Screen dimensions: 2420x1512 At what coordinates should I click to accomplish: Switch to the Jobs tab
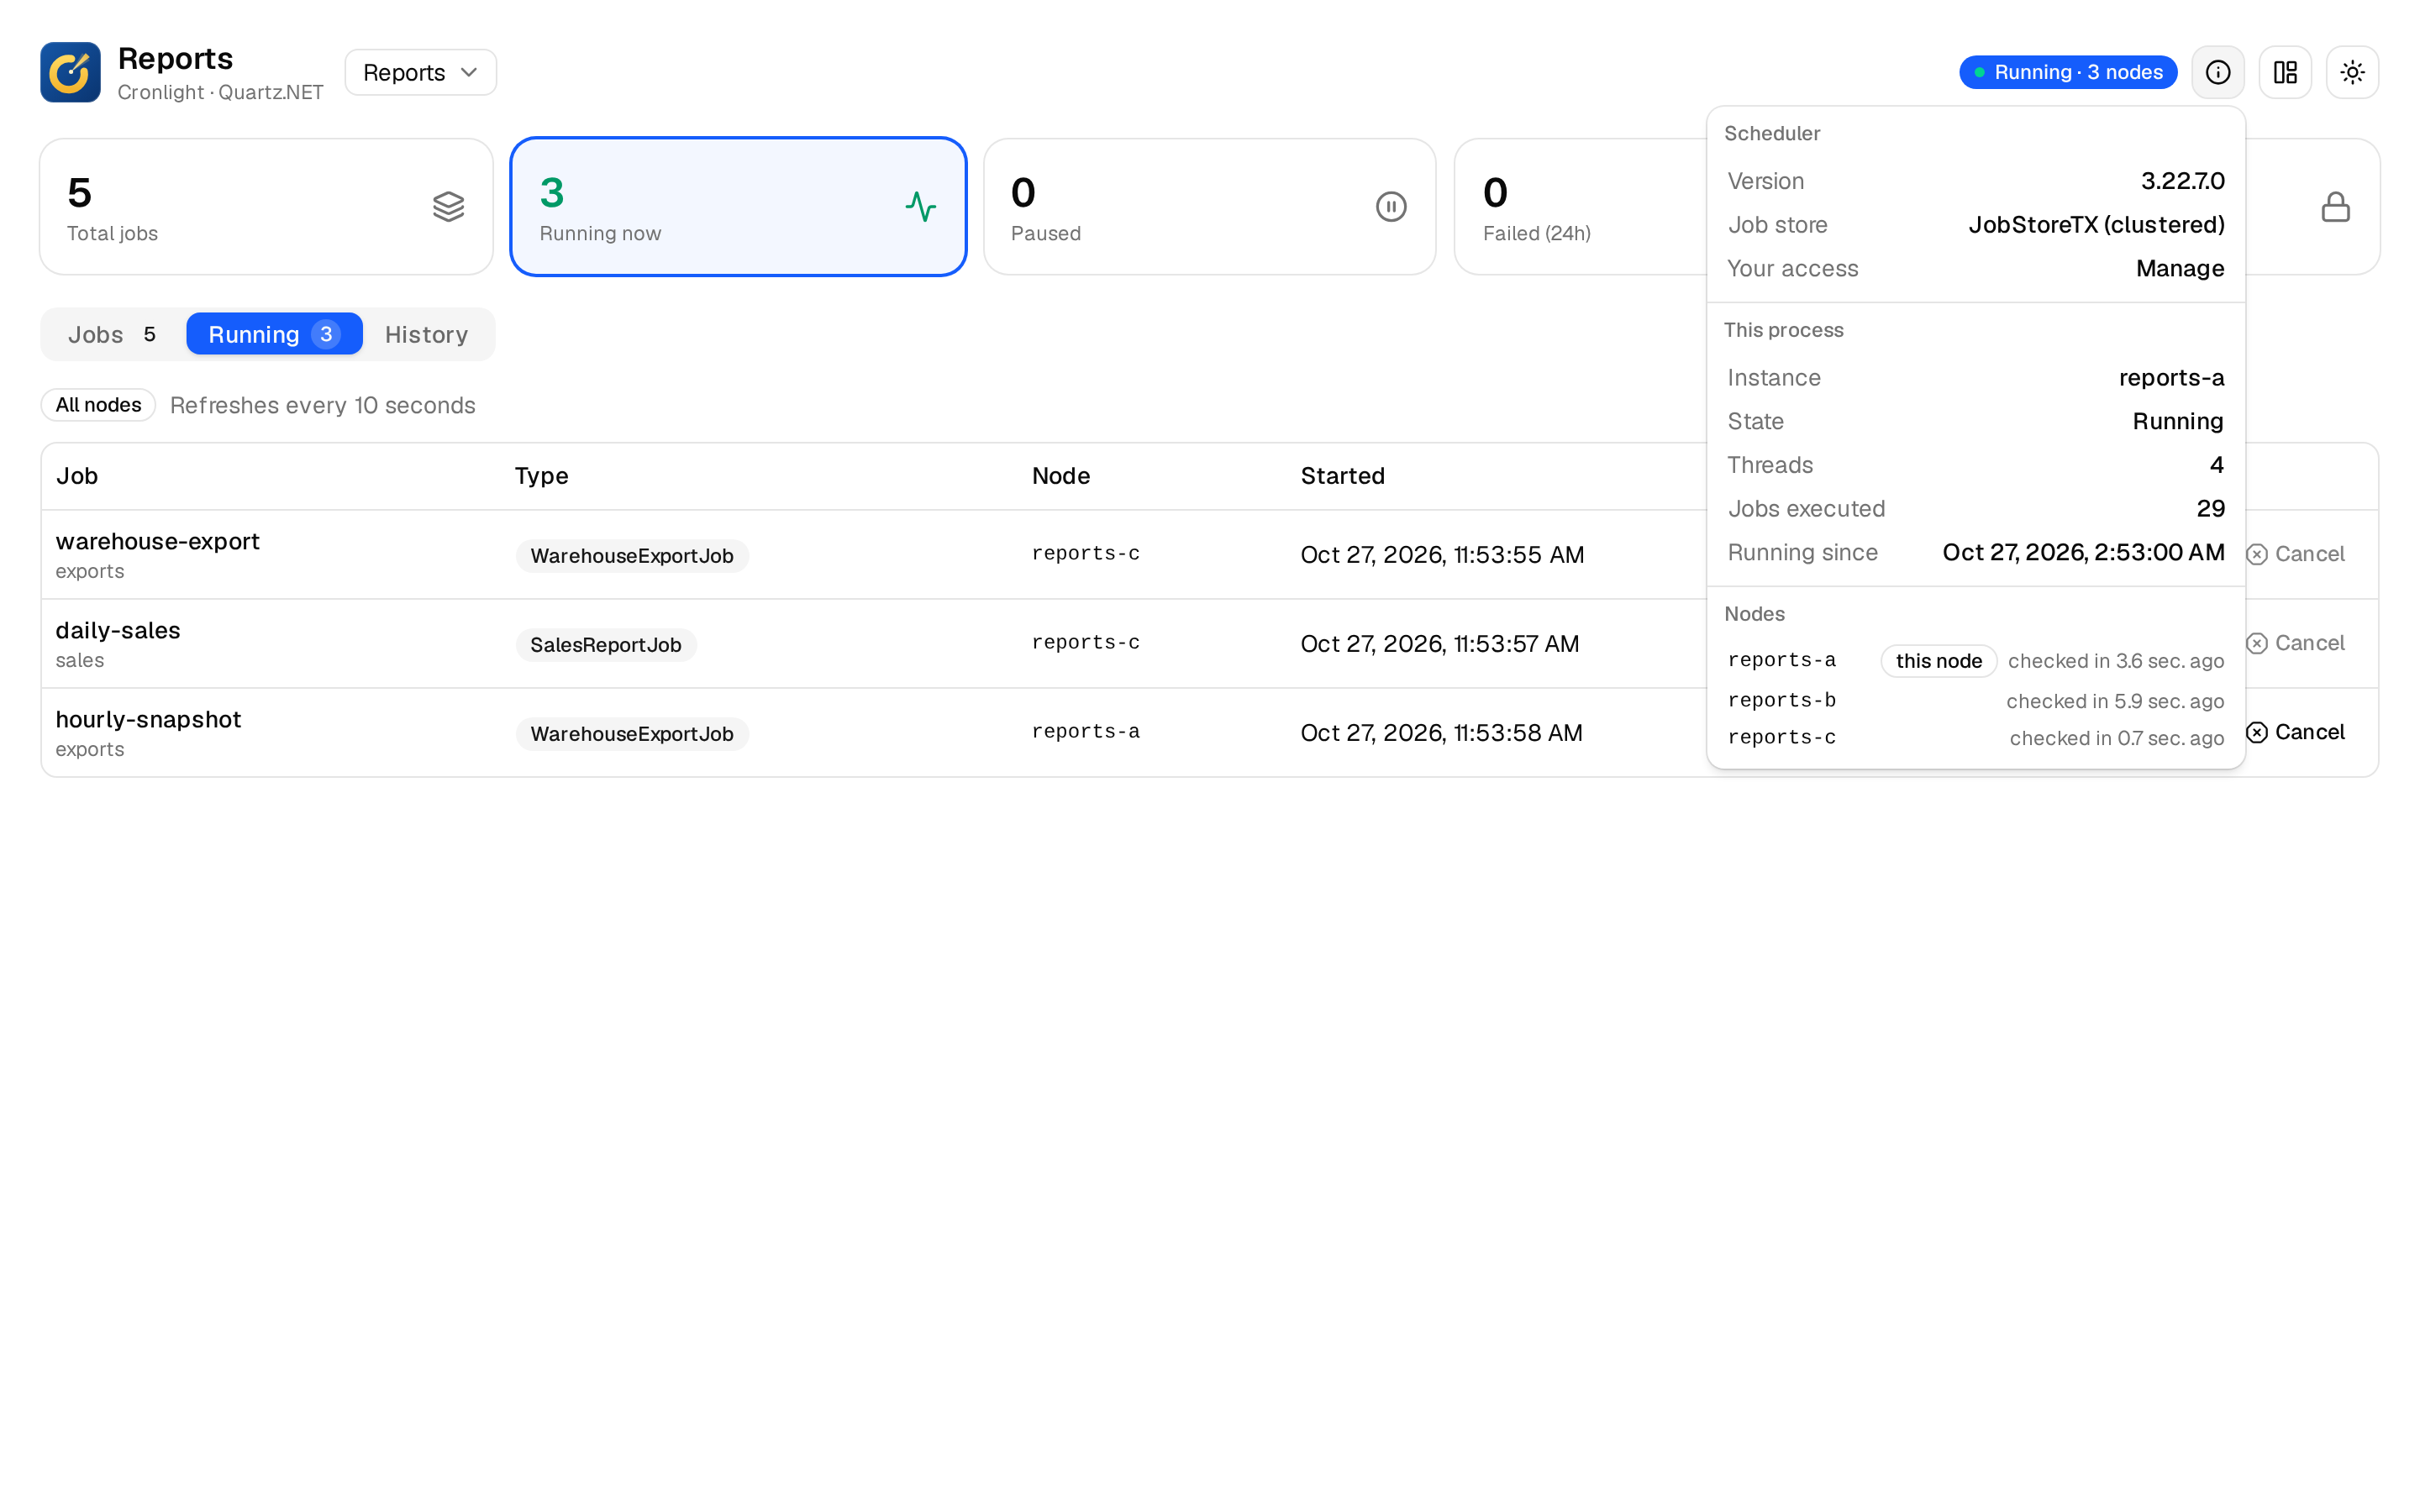[112, 334]
